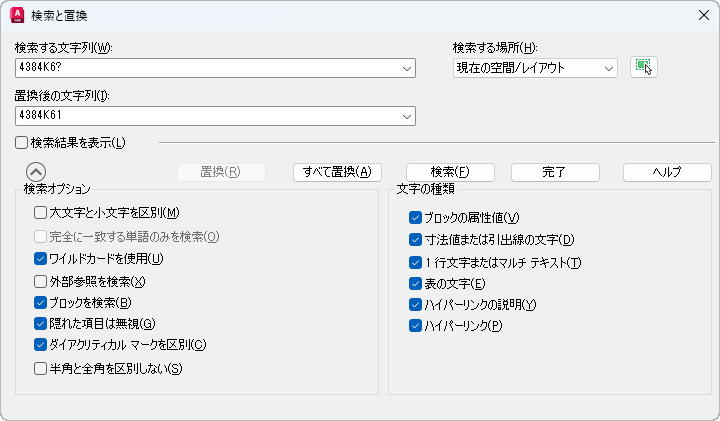Enable 検索結果を表示 checkbox
The height and width of the screenshot is (421, 720).
pos(22,143)
